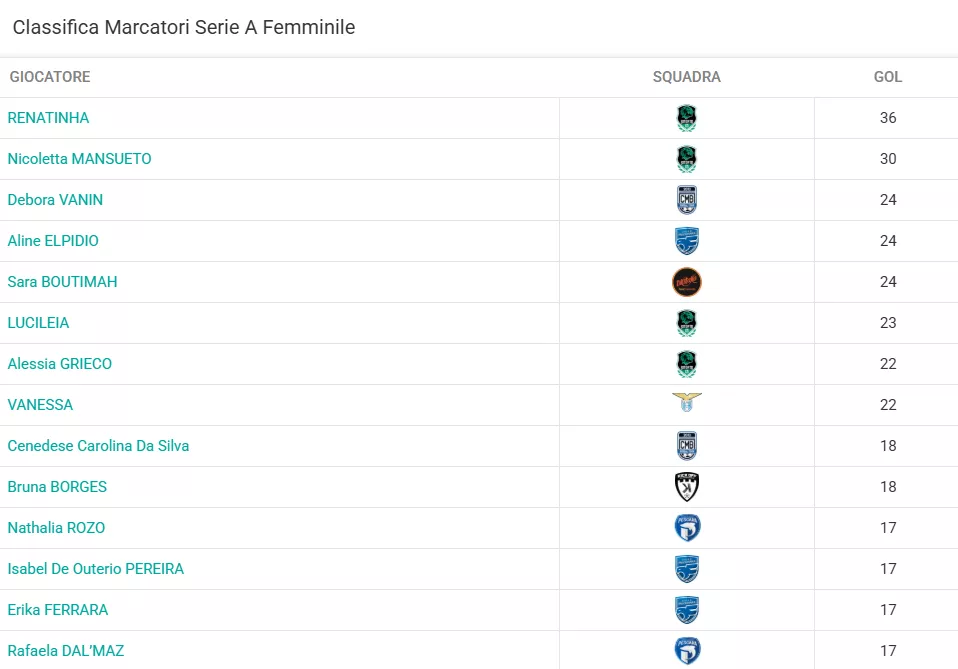This screenshot has width=958, height=669.
Task: Click the blue shield logo beside Aline ELPIDIO
Action: [687, 241]
